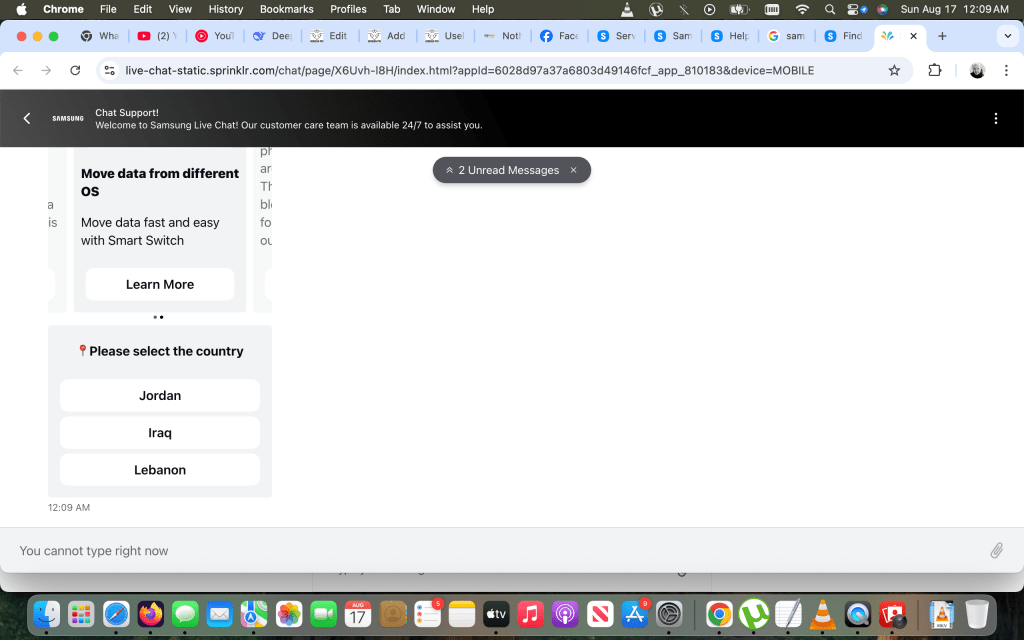Click the paperclip attachment icon

tap(996, 550)
